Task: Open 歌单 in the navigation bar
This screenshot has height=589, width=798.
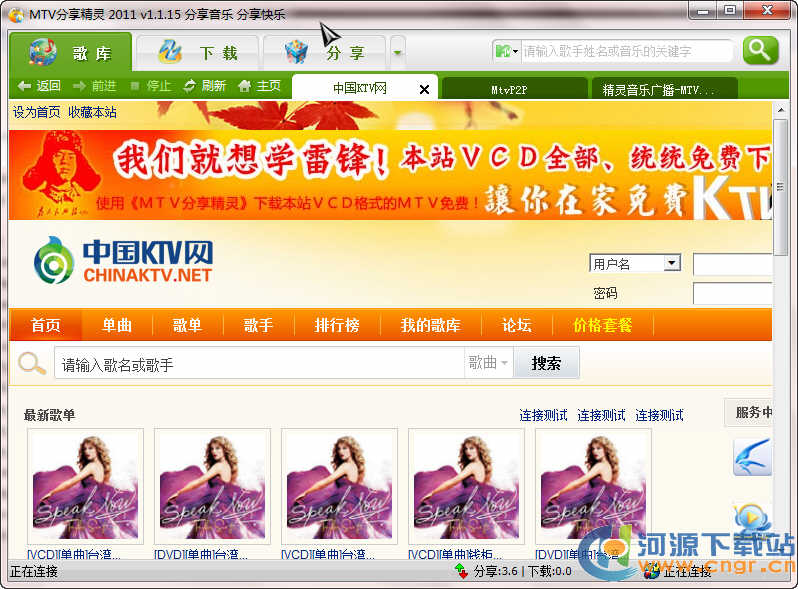Action: [187, 325]
